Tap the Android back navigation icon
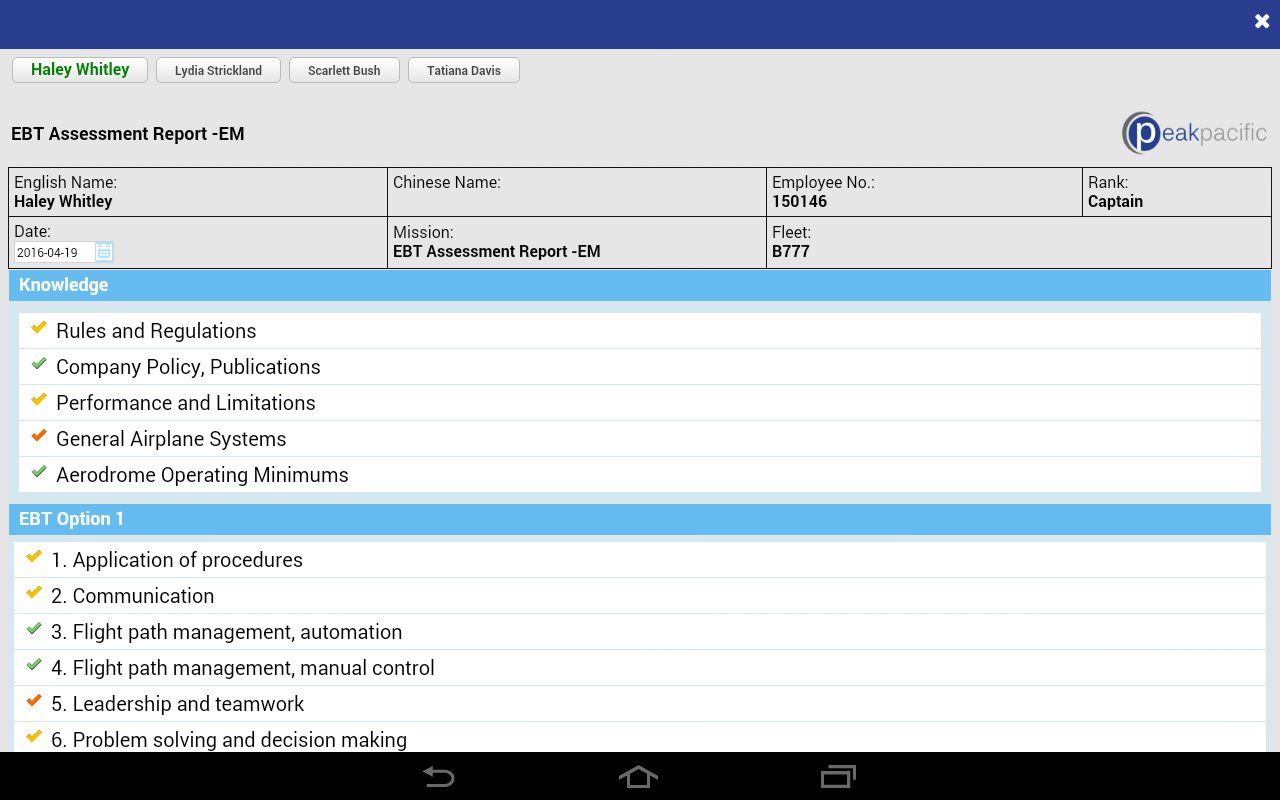 tap(438, 776)
